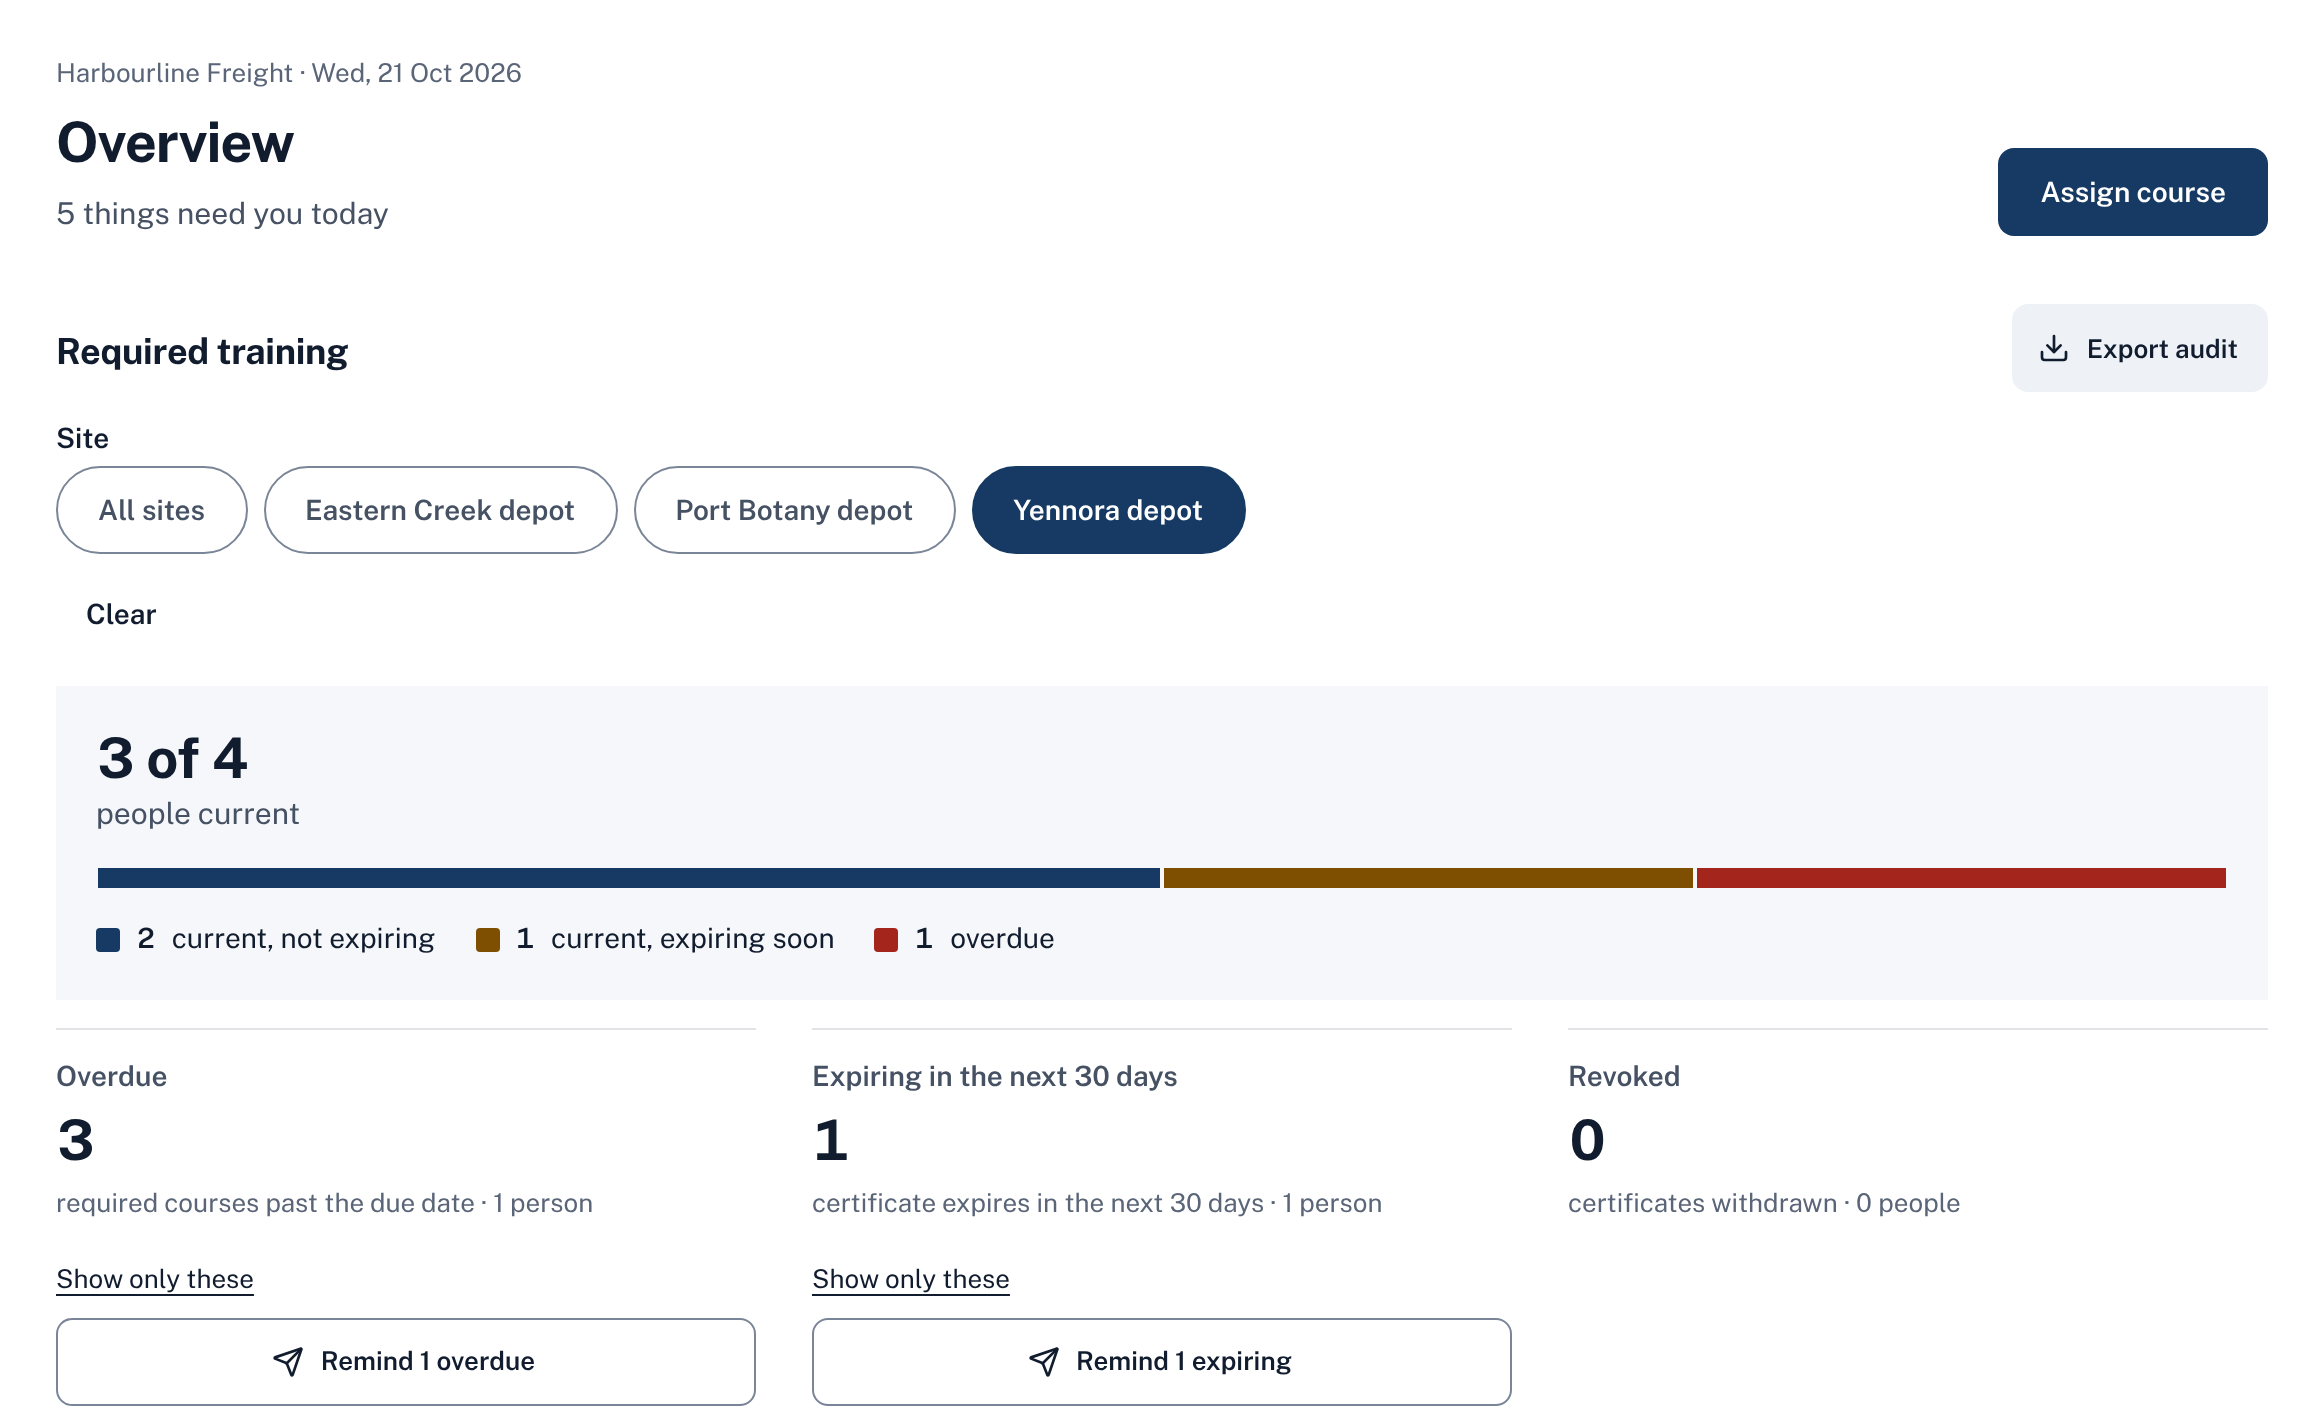Click 'current, expiring soon' legend label
Screen dimensions: 2320x1410
click(692, 939)
